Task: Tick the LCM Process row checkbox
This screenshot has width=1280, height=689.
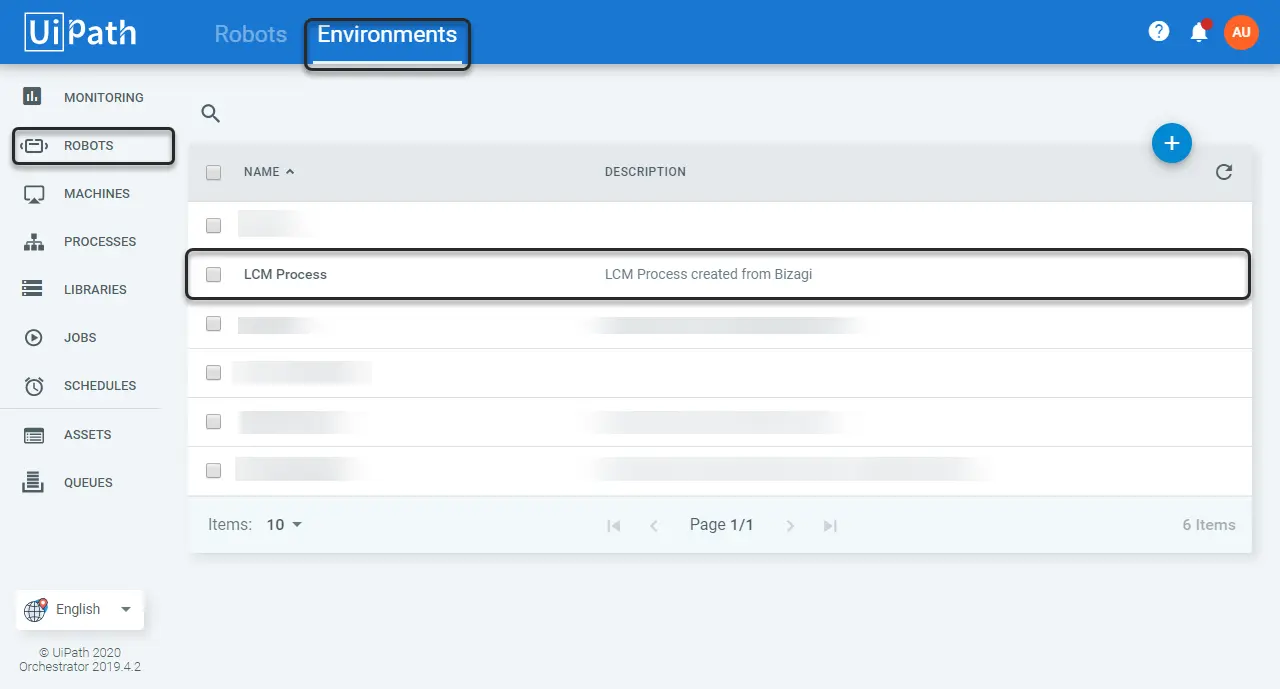Action: [213, 274]
